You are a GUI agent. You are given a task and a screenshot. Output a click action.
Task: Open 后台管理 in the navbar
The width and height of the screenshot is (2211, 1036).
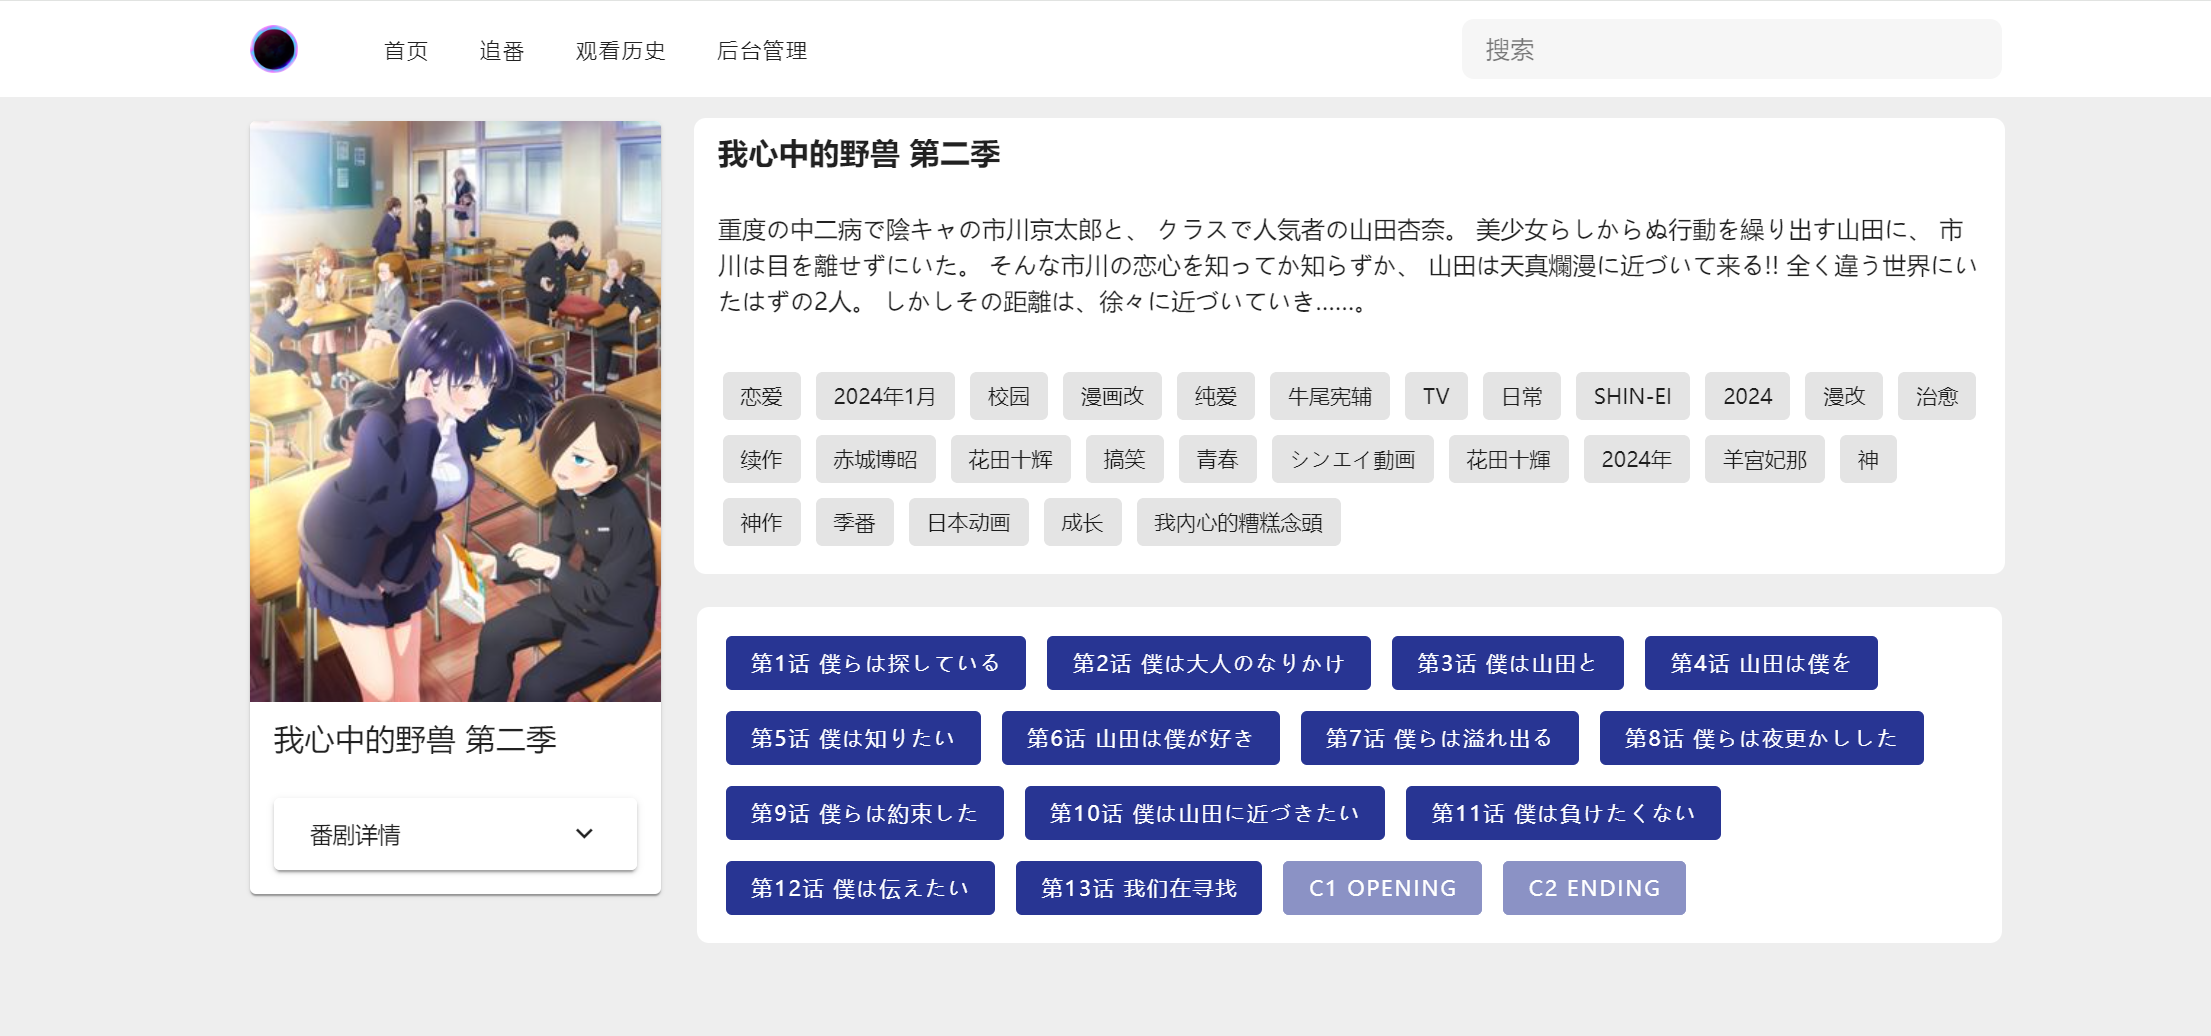tap(762, 50)
